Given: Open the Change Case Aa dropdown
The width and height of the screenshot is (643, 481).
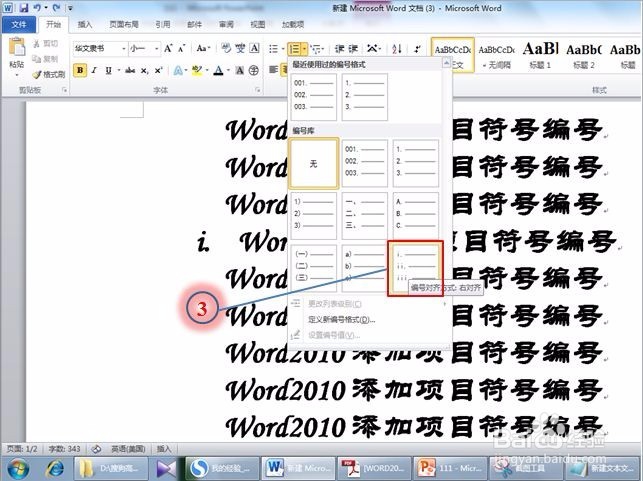Looking at the screenshot, I should [203, 48].
